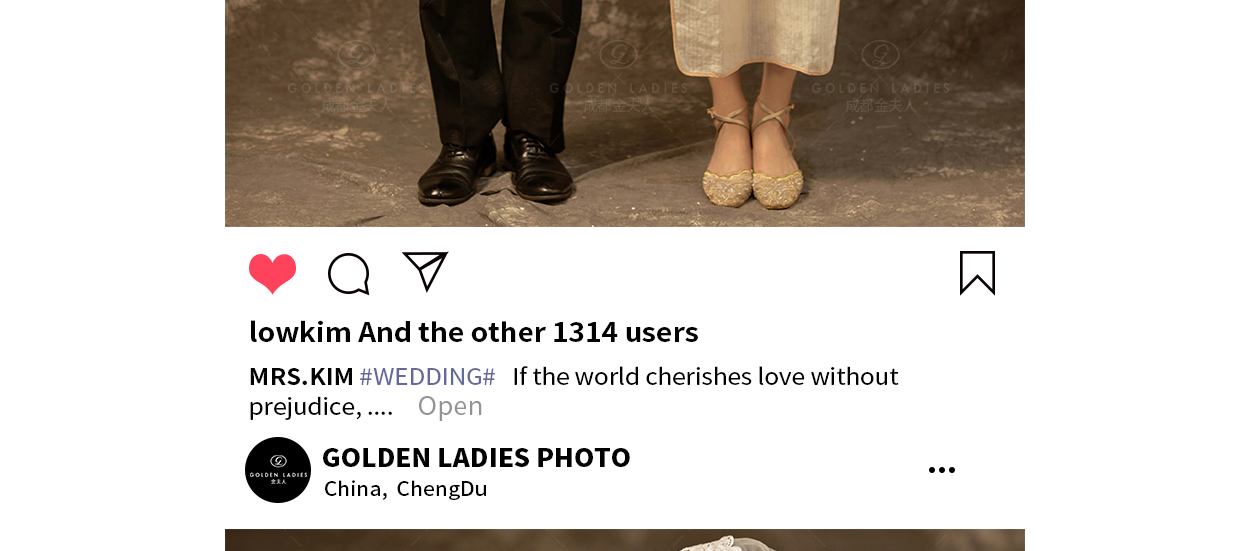Tap the man's black leather shoes in the photo

[495, 168]
